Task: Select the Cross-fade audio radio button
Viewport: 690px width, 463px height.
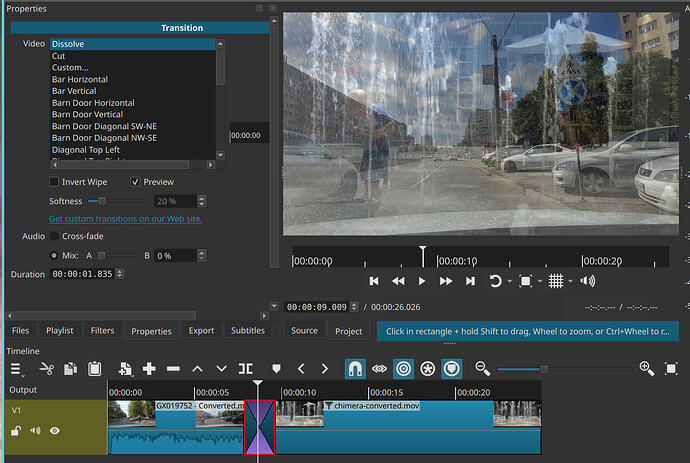Action: point(54,236)
